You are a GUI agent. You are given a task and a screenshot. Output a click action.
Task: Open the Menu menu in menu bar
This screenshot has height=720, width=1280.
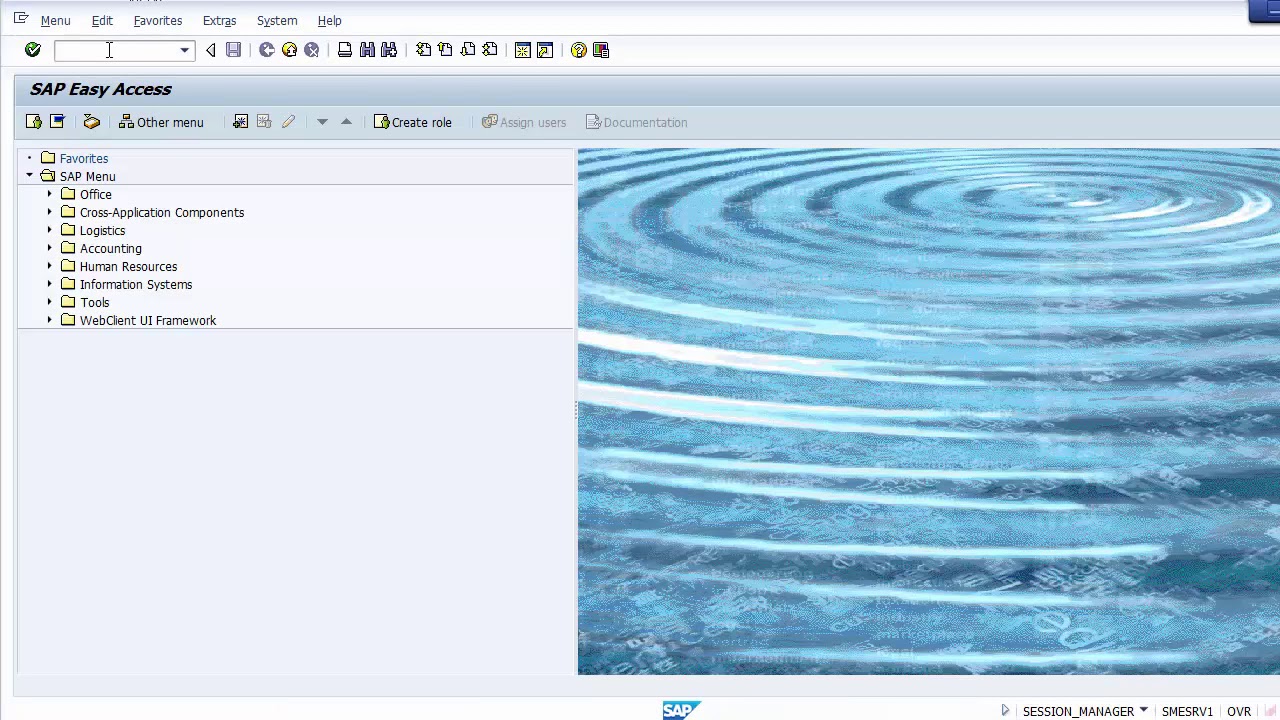(55, 20)
